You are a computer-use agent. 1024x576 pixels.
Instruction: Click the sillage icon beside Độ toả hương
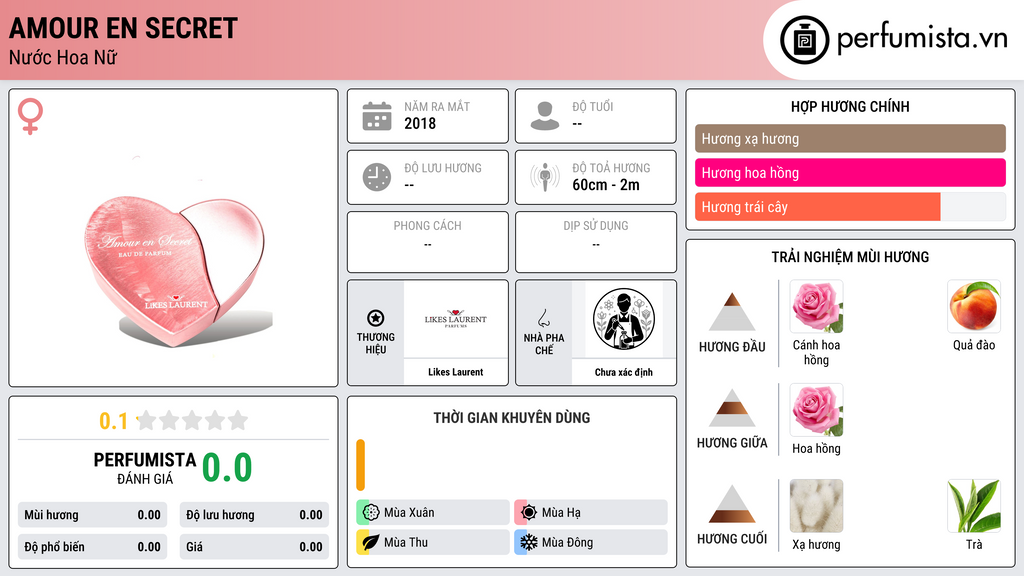[x=545, y=177]
